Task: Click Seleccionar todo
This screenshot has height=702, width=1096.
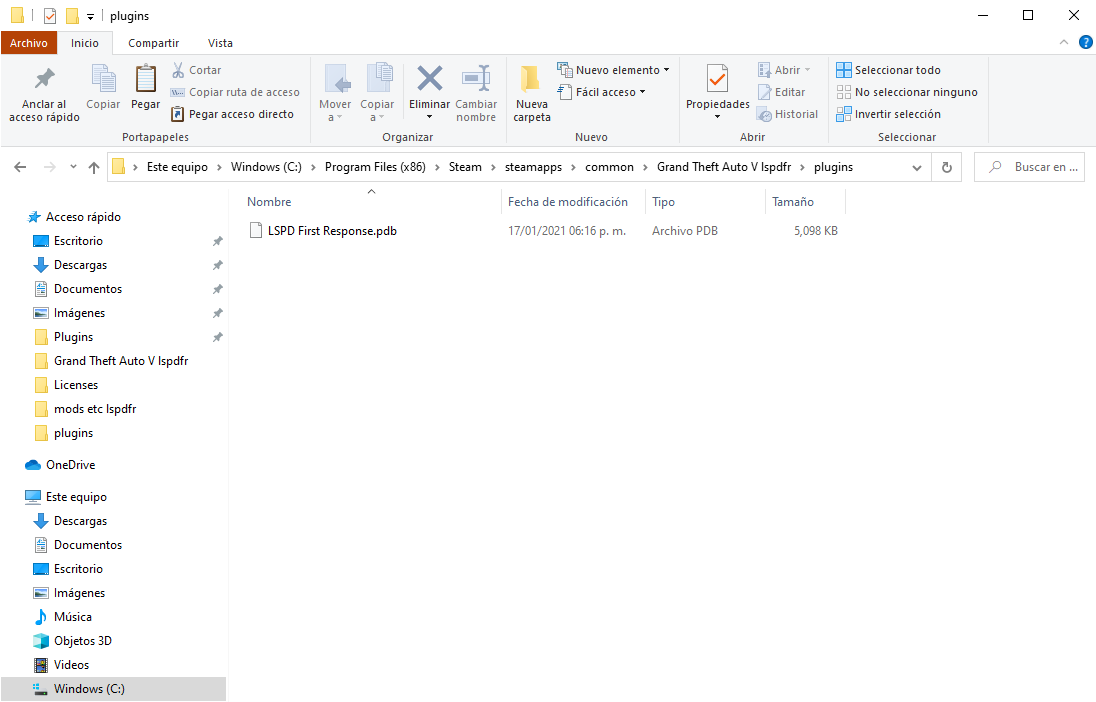Action: [x=888, y=70]
